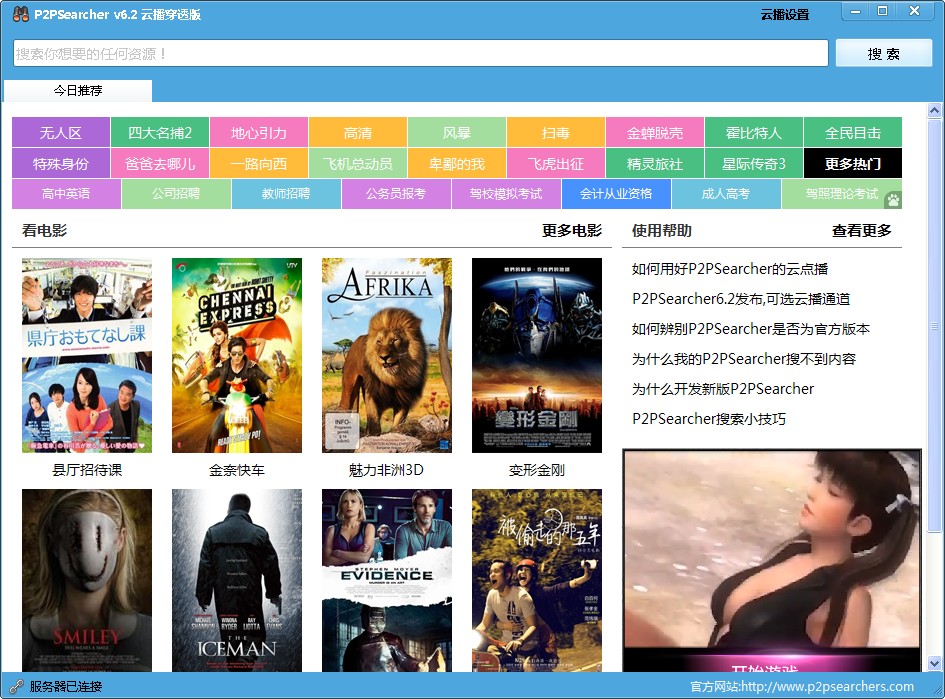Open the 云播设置 settings menu
This screenshot has width=945, height=699.
click(x=784, y=14)
